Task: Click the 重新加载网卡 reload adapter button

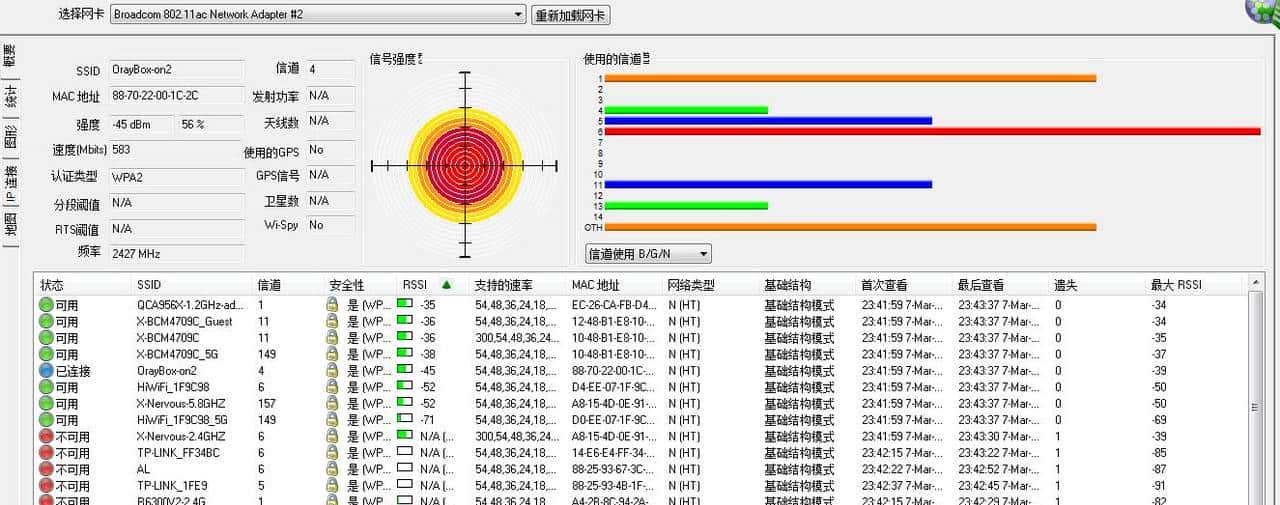Action: [571, 15]
